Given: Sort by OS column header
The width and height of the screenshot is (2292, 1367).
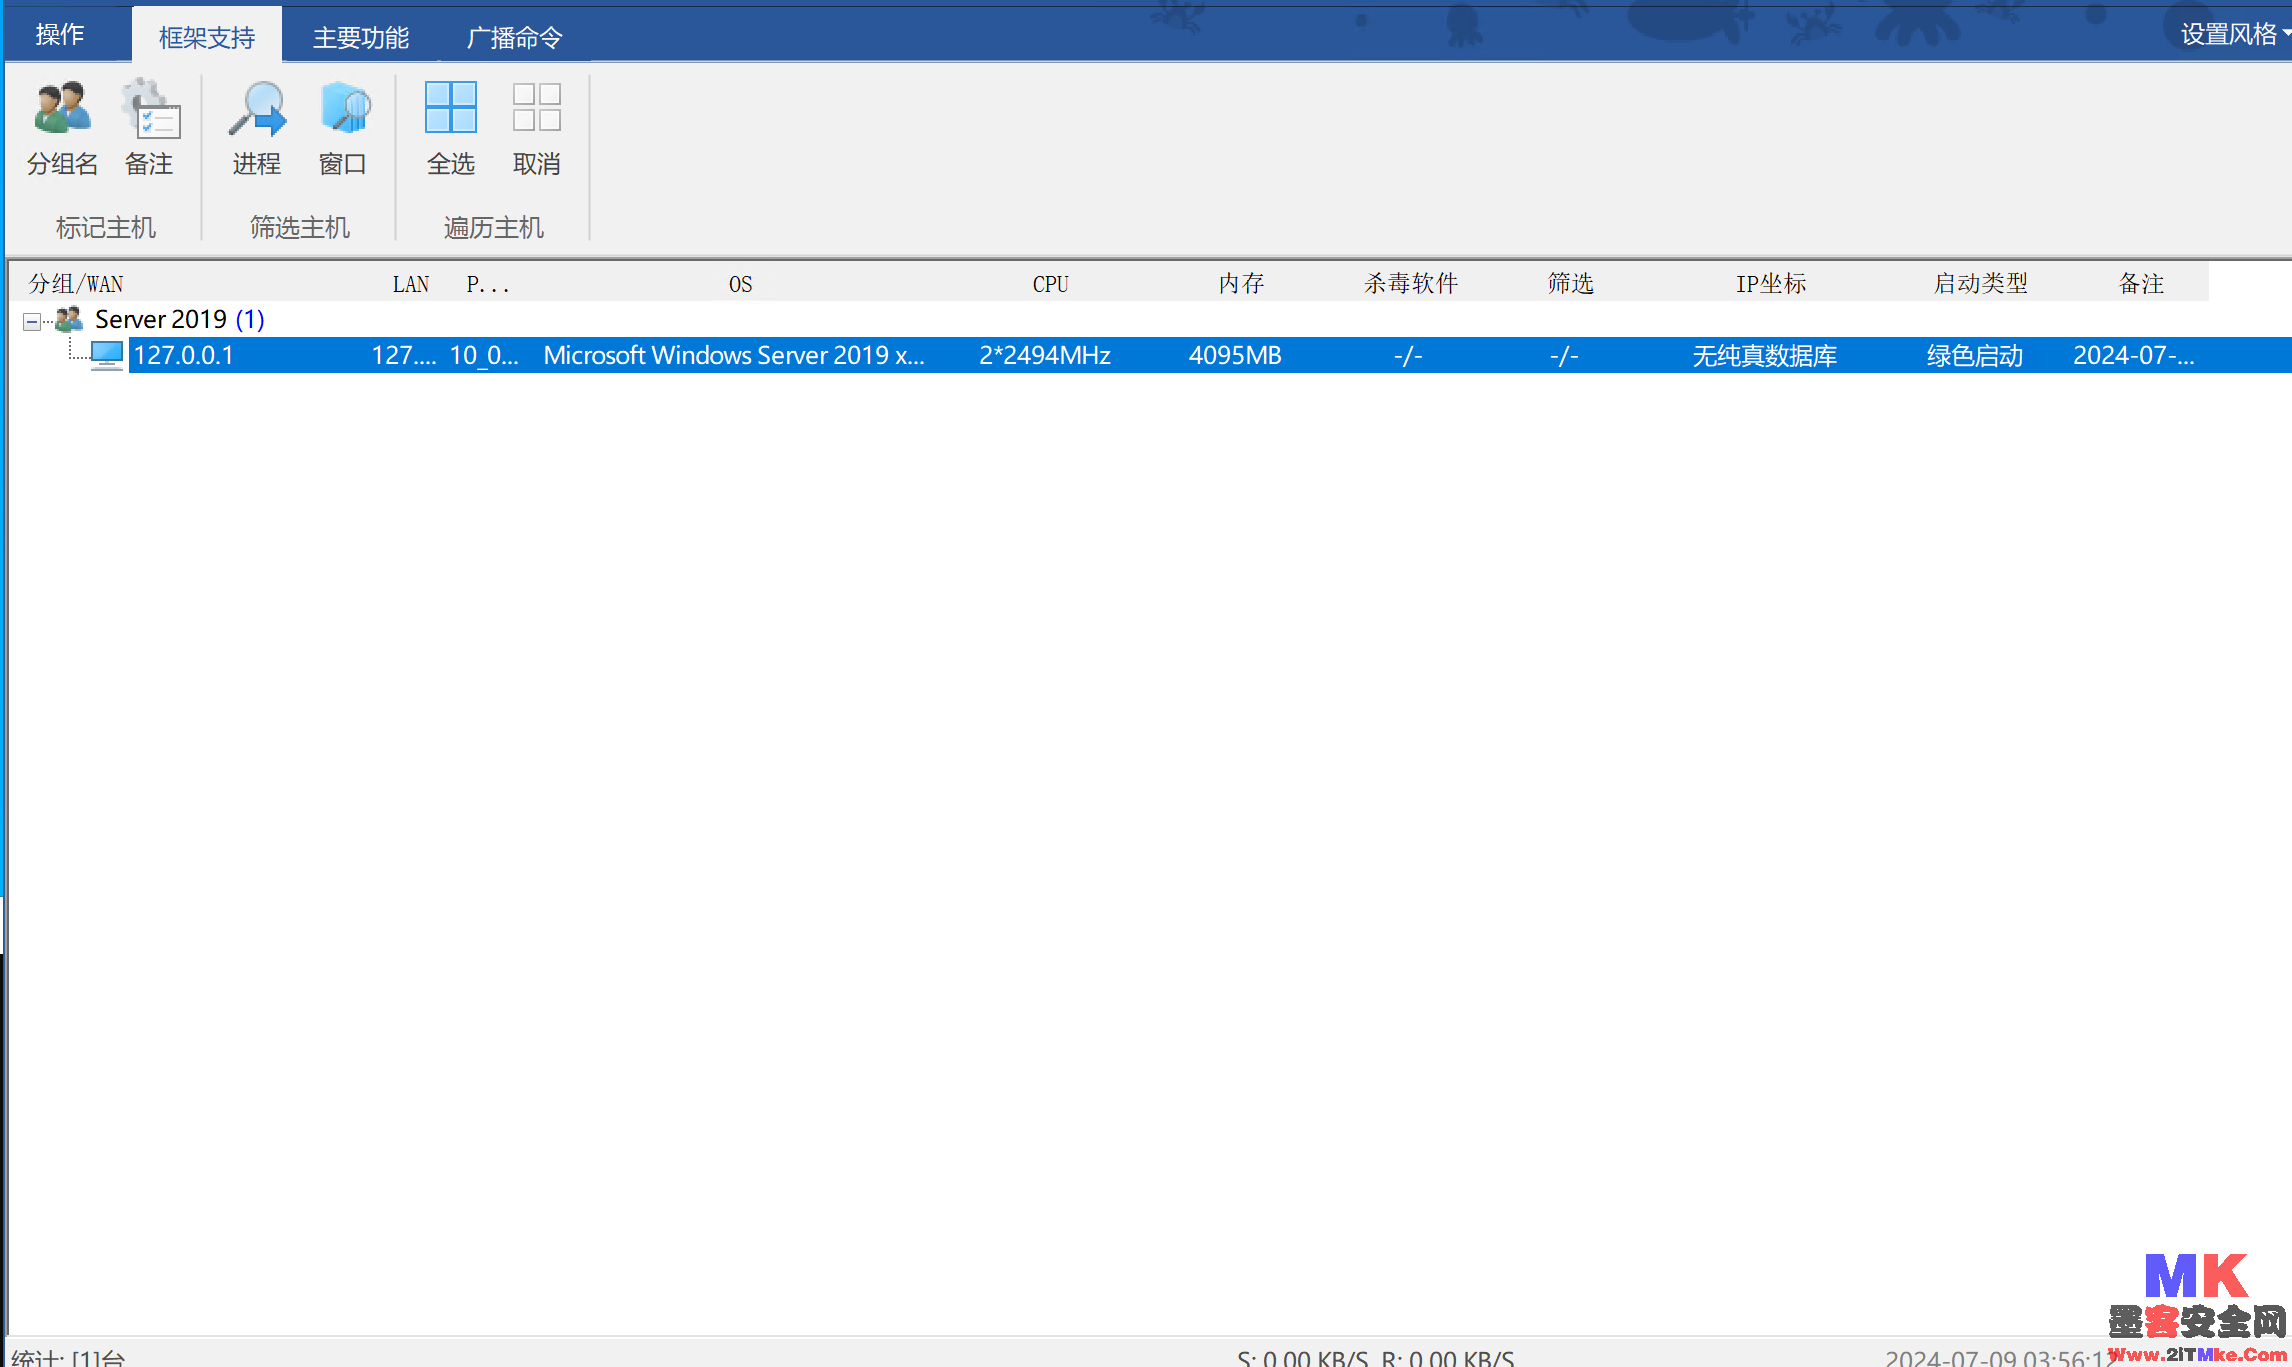Looking at the screenshot, I should click(x=740, y=284).
